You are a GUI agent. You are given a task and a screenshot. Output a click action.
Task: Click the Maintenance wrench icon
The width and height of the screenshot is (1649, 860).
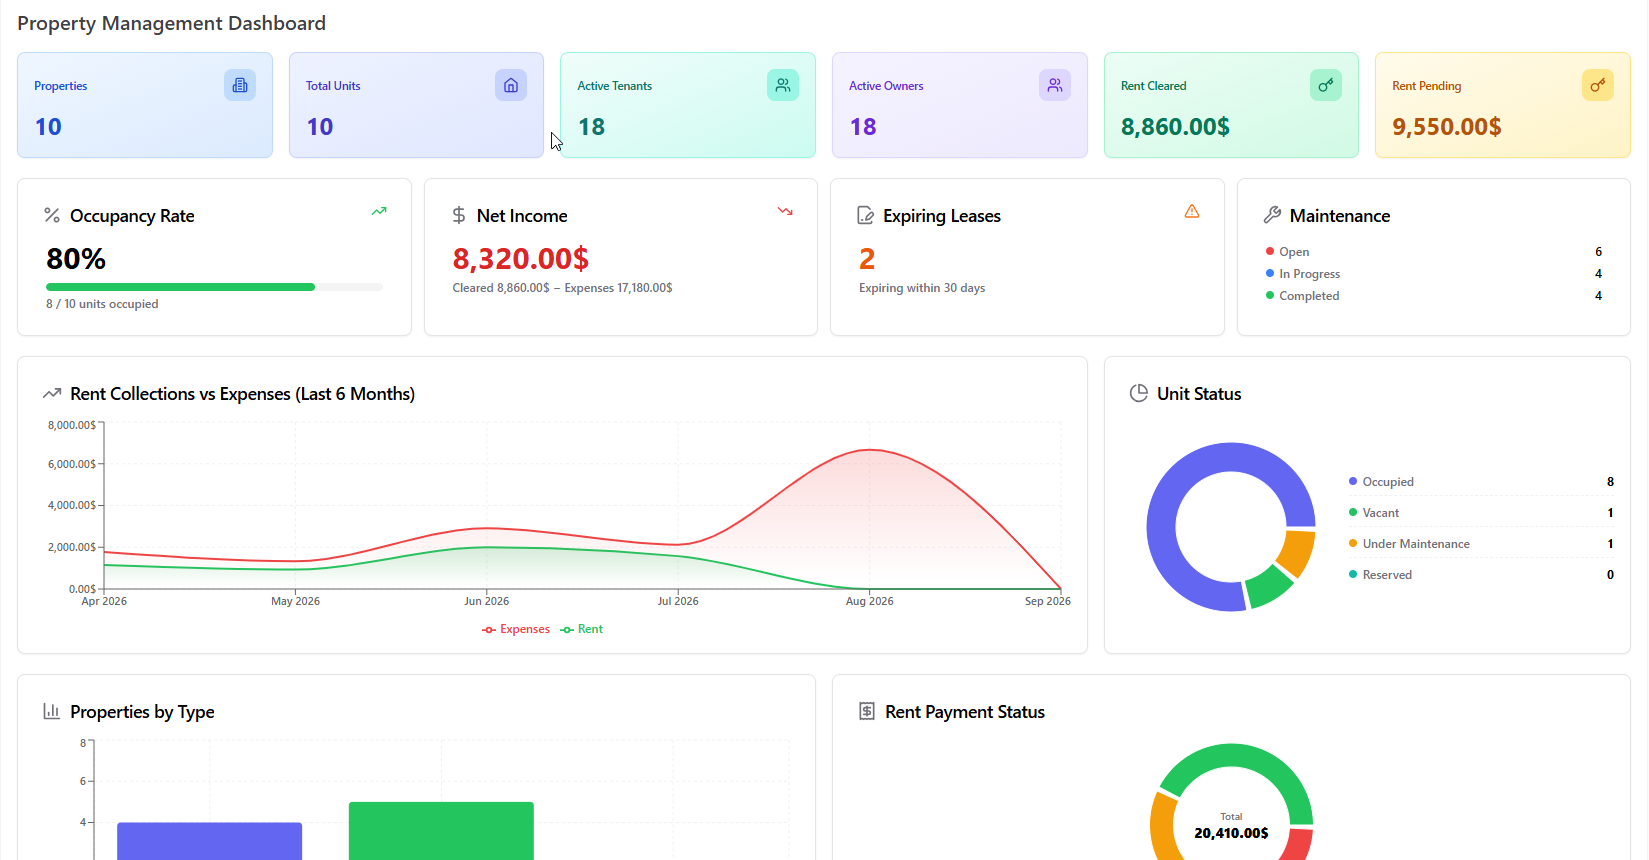[1272, 215]
